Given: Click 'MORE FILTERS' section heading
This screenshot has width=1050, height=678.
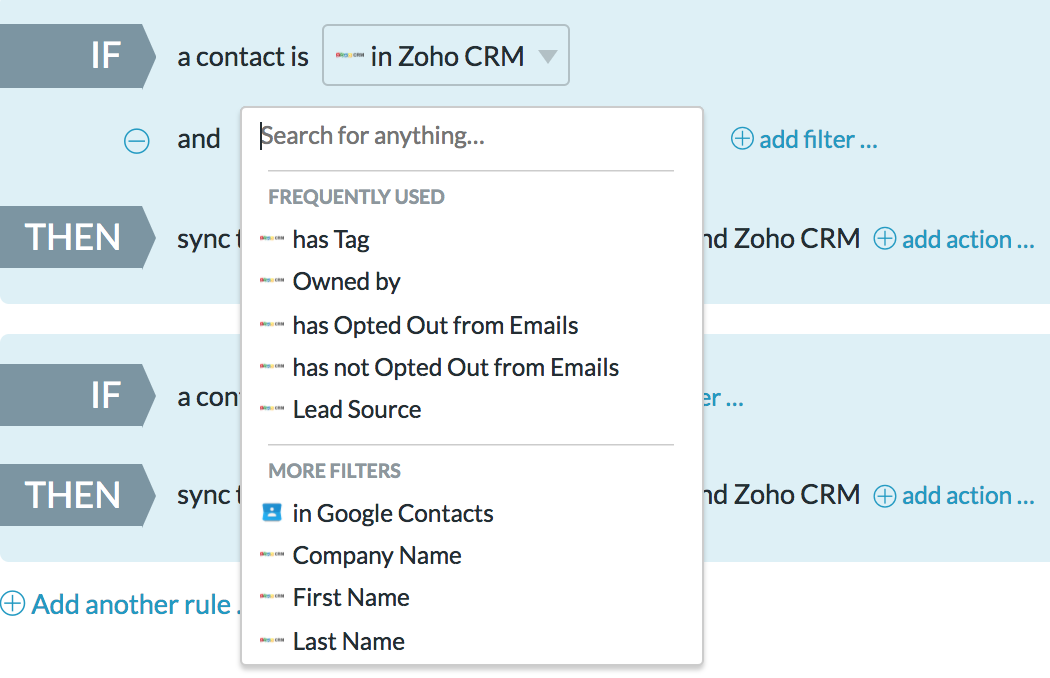Looking at the screenshot, I should [334, 471].
